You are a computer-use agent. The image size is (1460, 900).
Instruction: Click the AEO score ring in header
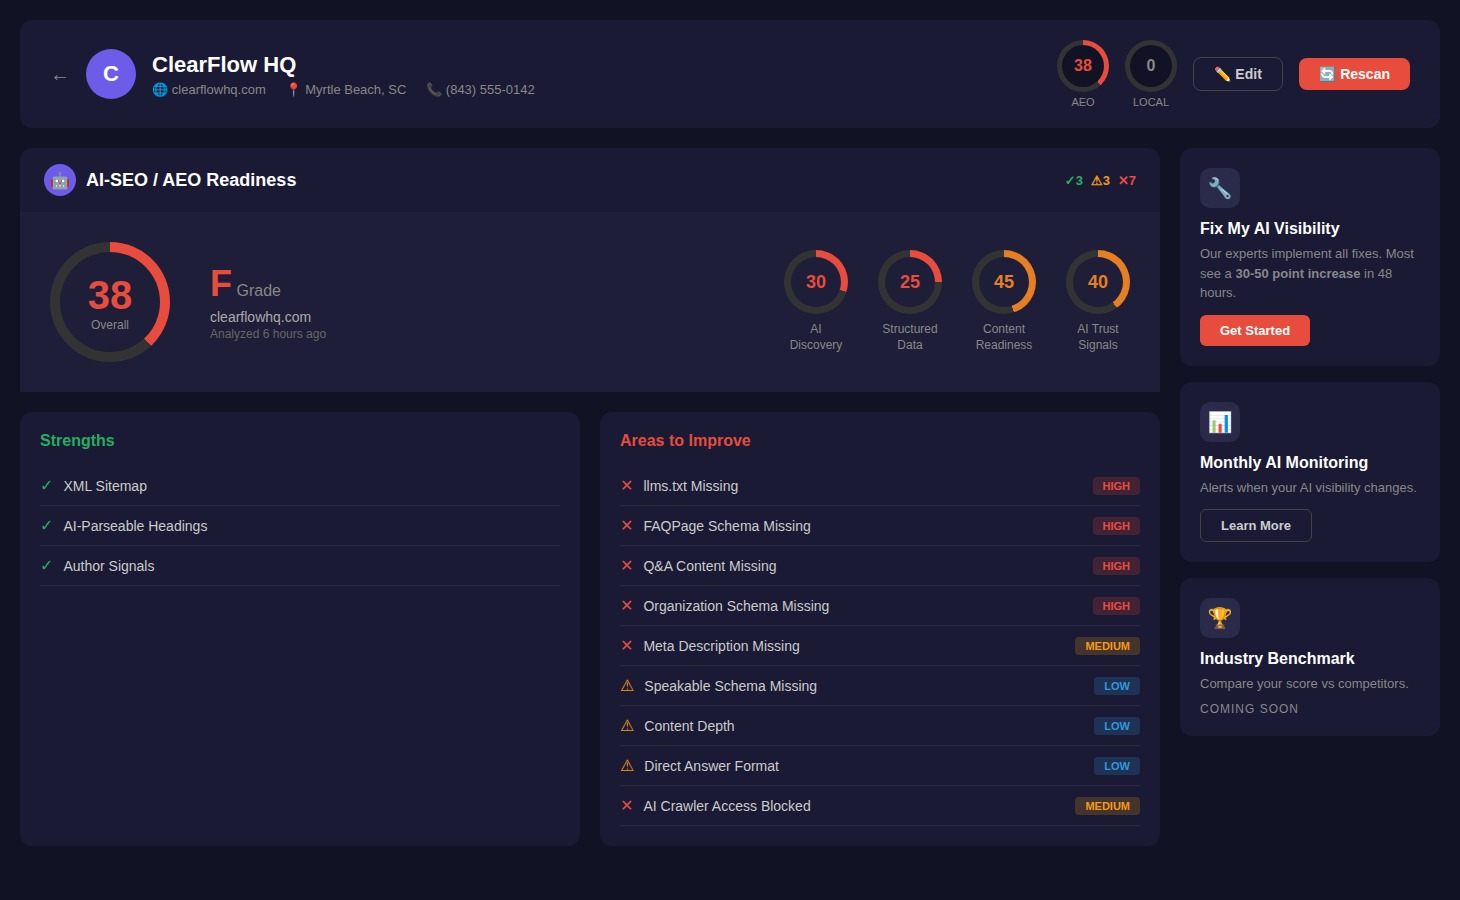tap(1082, 66)
